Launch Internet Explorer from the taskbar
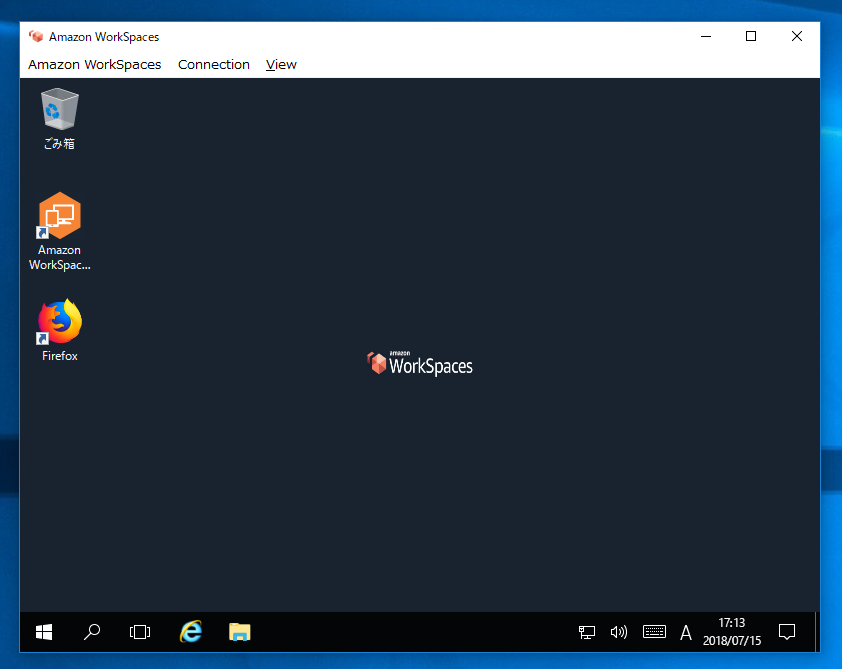Screen dimensions: 842x669 tap(190, 632)
